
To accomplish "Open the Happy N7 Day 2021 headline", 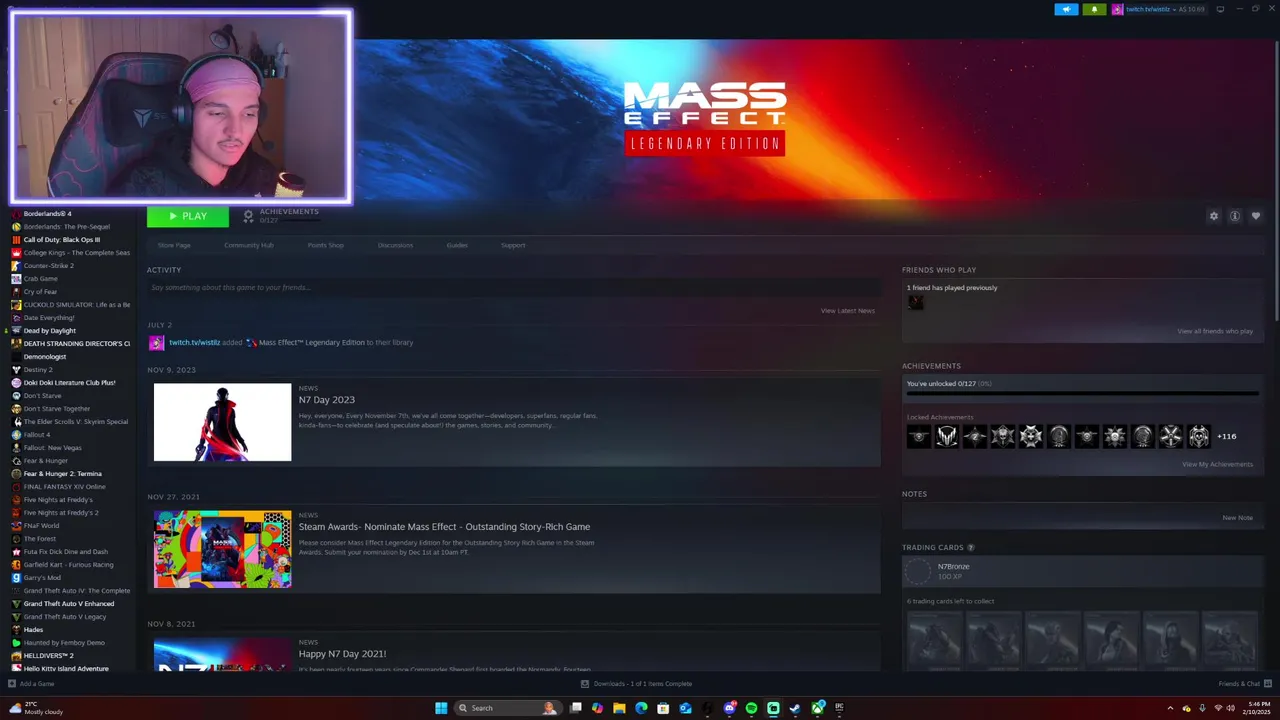I will click(342, 654).
